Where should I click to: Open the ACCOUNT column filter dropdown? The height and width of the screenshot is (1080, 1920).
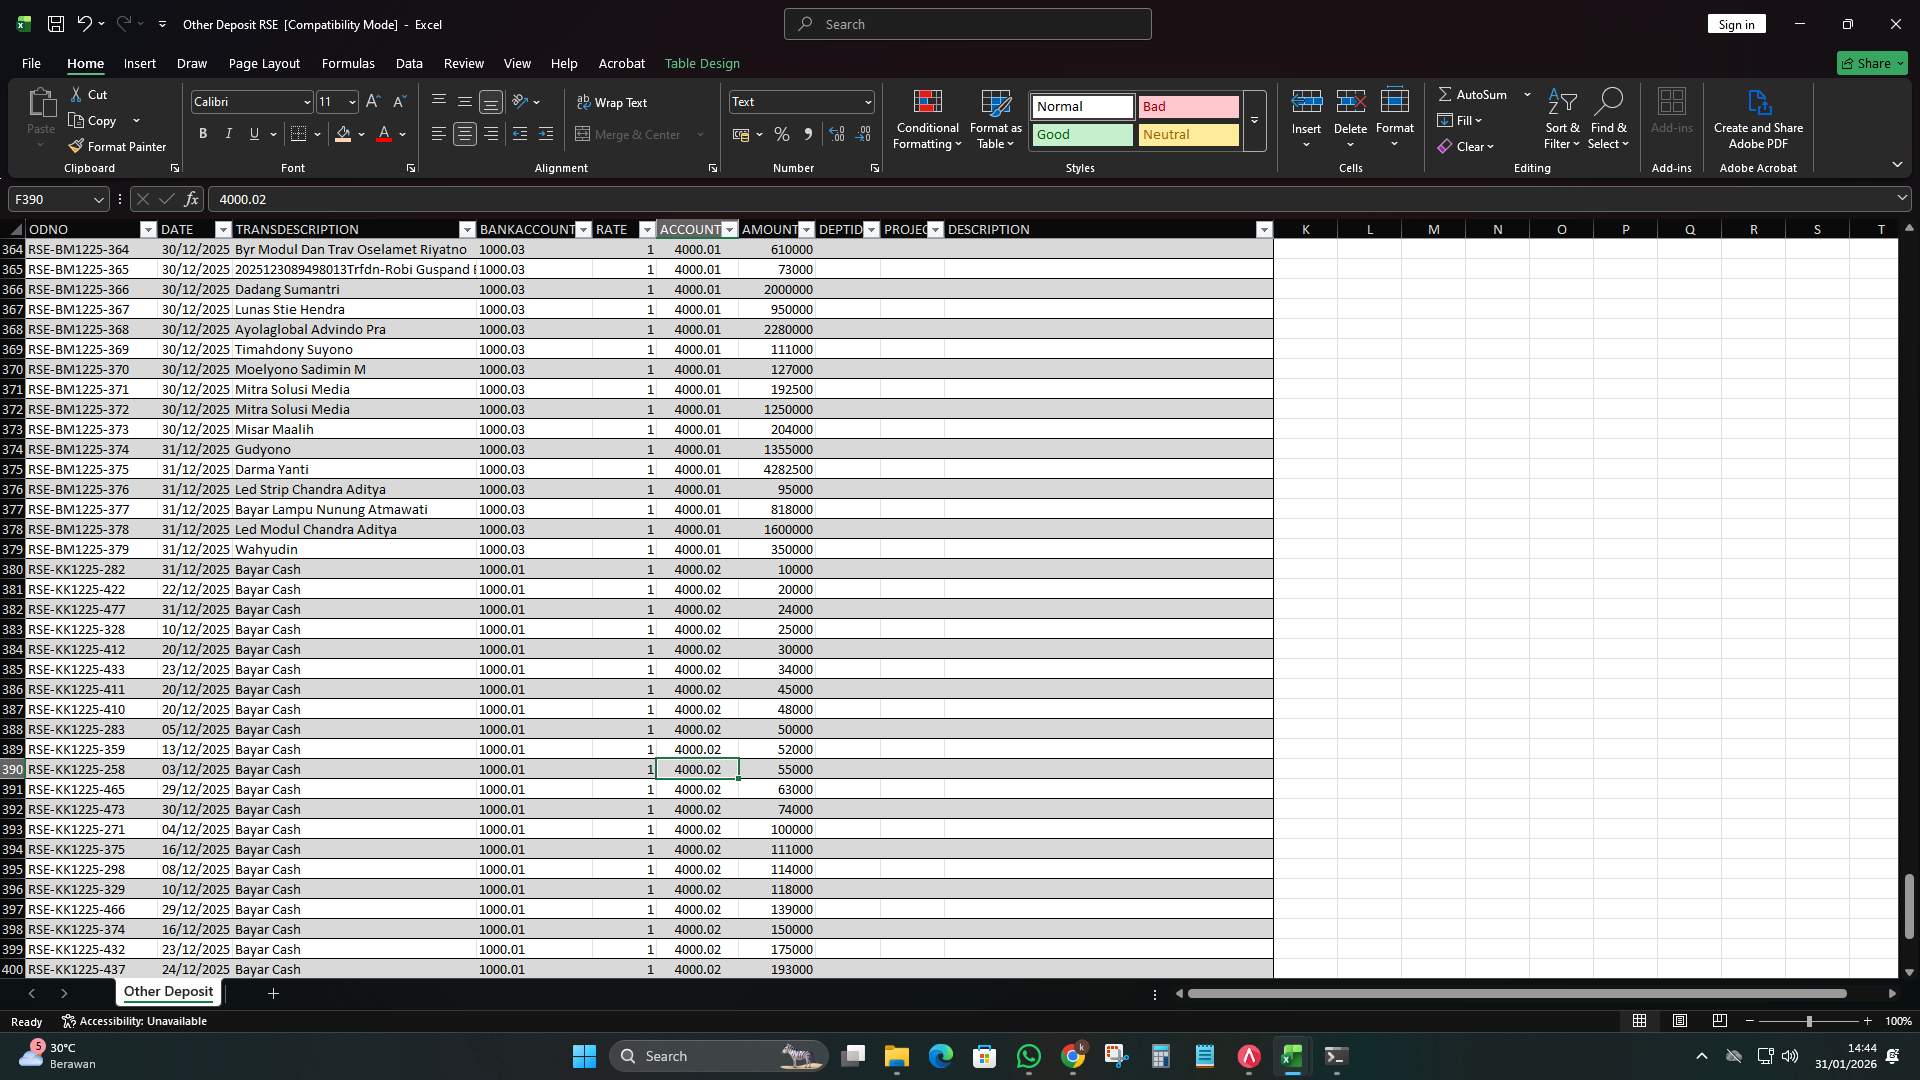click(x=728, y=229)
